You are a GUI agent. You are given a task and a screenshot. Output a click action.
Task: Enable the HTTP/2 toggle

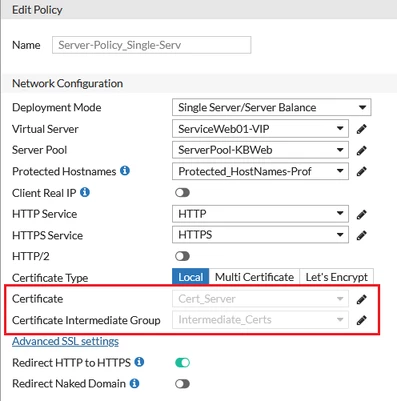pos(182,256)
